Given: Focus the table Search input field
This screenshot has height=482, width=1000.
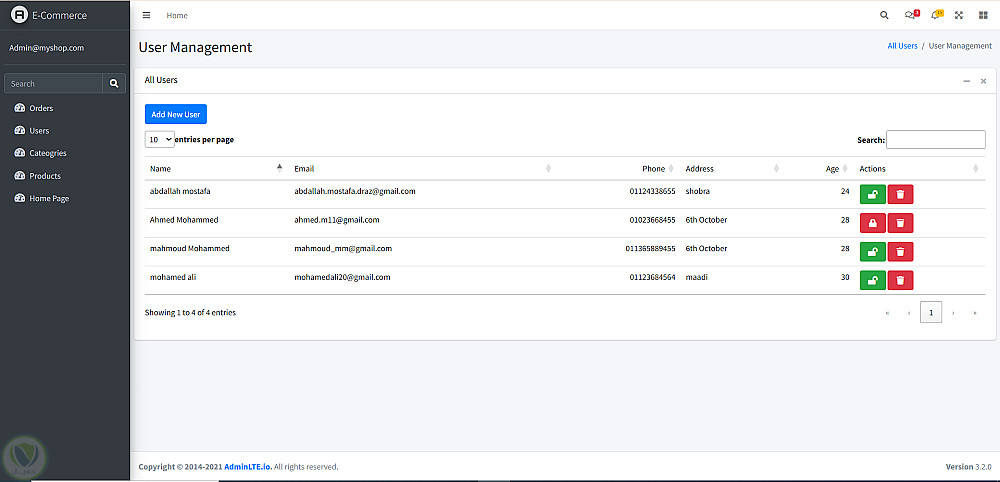Looking at the screenshot, I should point(936,140).
